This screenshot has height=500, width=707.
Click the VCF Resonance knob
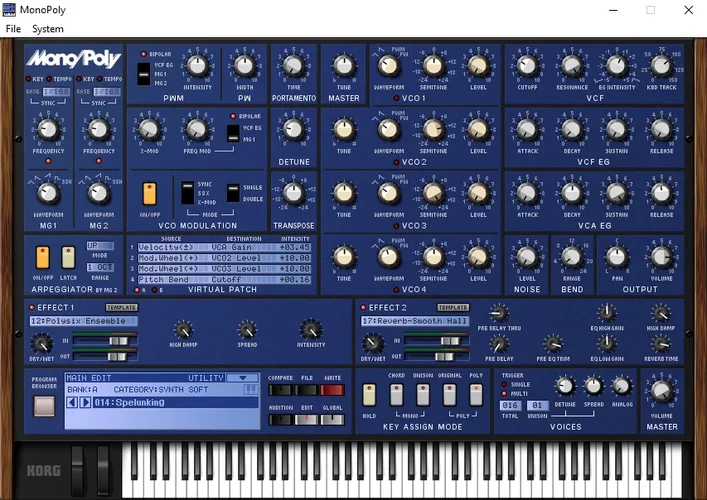[572, 66]
